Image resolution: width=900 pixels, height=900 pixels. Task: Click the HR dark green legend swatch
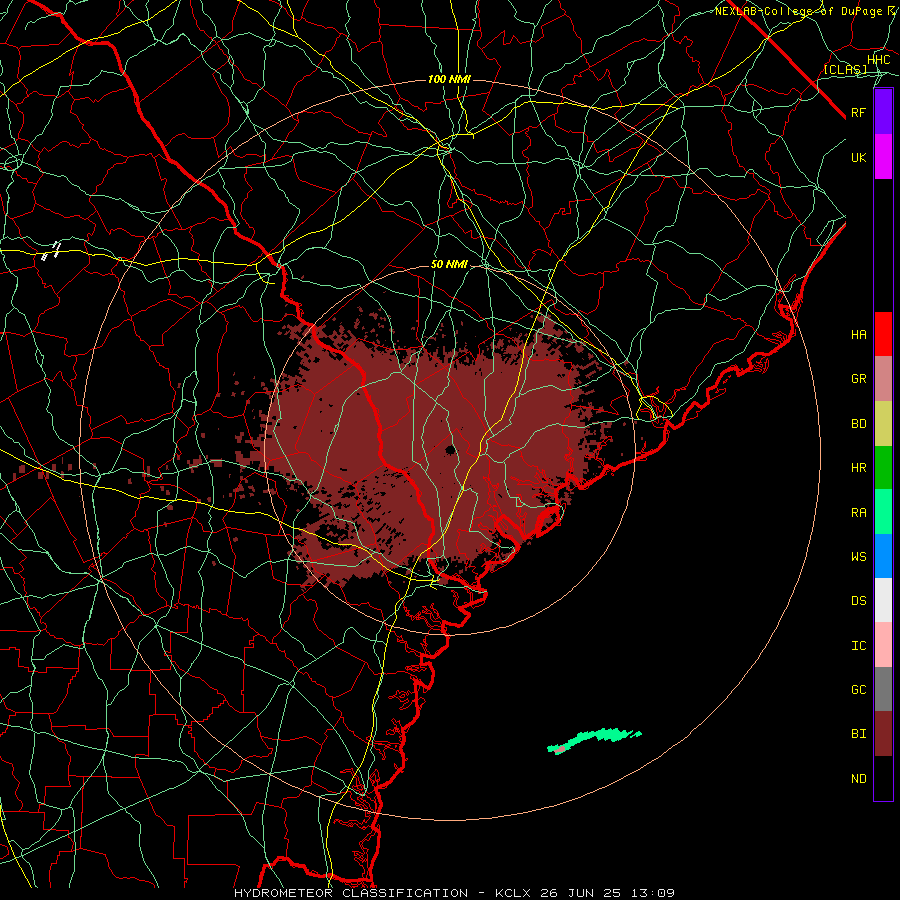pyautogui.click(x=883, y=468)
